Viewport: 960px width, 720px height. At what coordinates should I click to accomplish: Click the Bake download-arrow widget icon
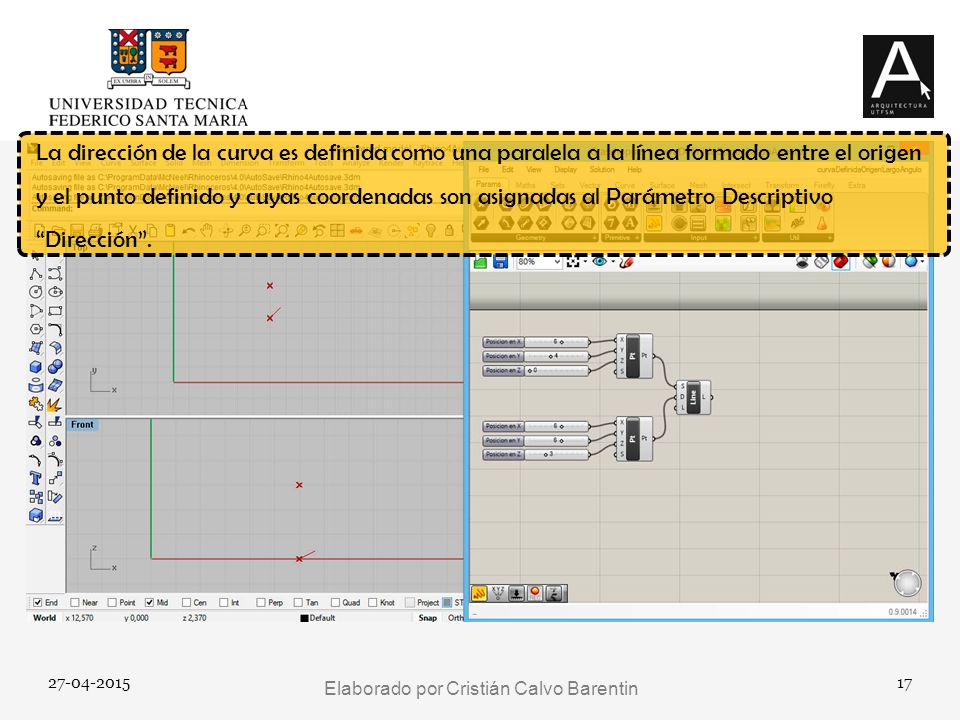coord(517,593)
